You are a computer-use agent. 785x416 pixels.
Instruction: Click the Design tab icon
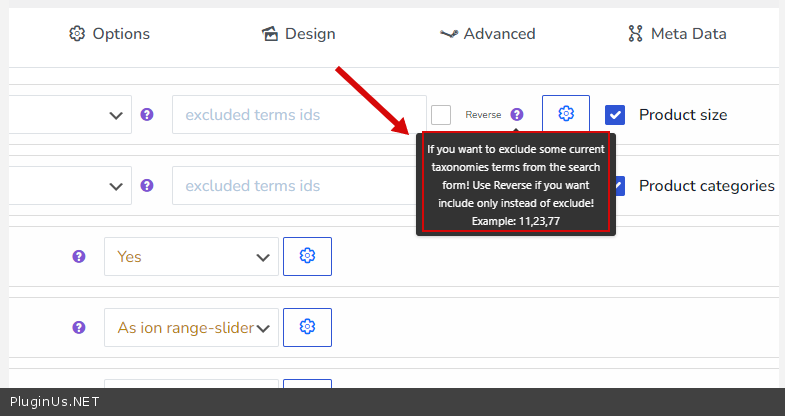coord(269,34)
